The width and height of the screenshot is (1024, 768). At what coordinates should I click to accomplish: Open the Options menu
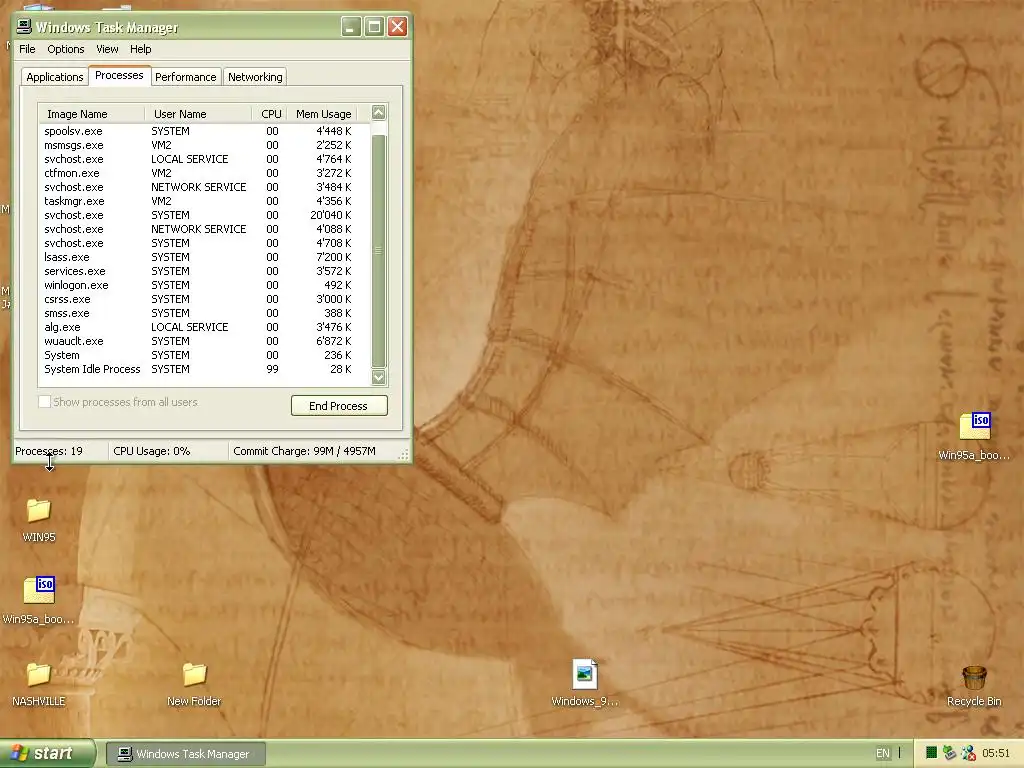[x=66, y=49]
